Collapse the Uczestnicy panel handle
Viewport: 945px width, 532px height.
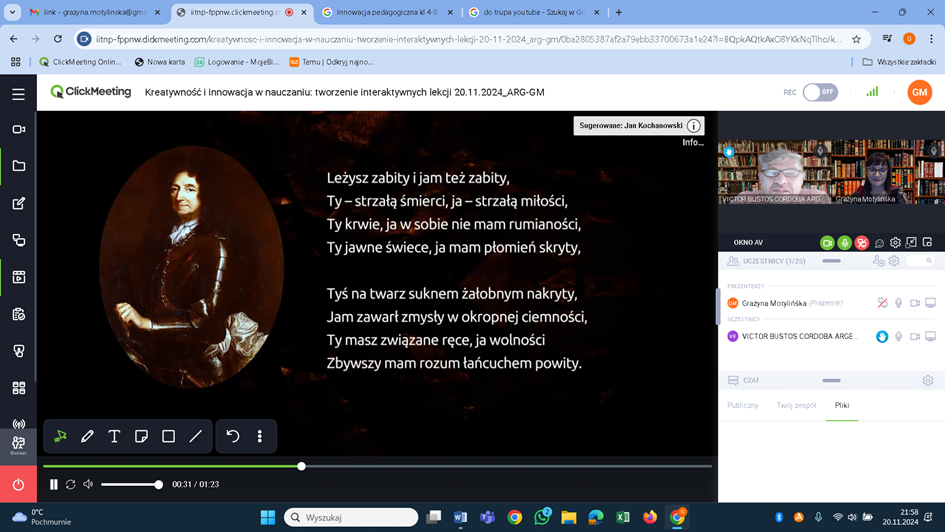pos(831,261)
